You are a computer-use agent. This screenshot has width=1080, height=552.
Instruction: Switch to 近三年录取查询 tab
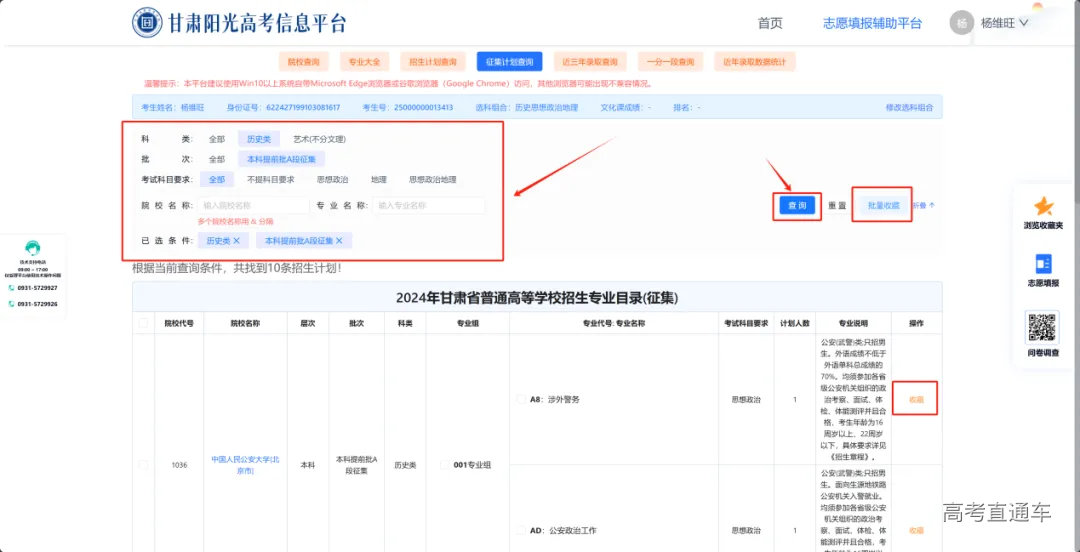(x=590, y=61)
